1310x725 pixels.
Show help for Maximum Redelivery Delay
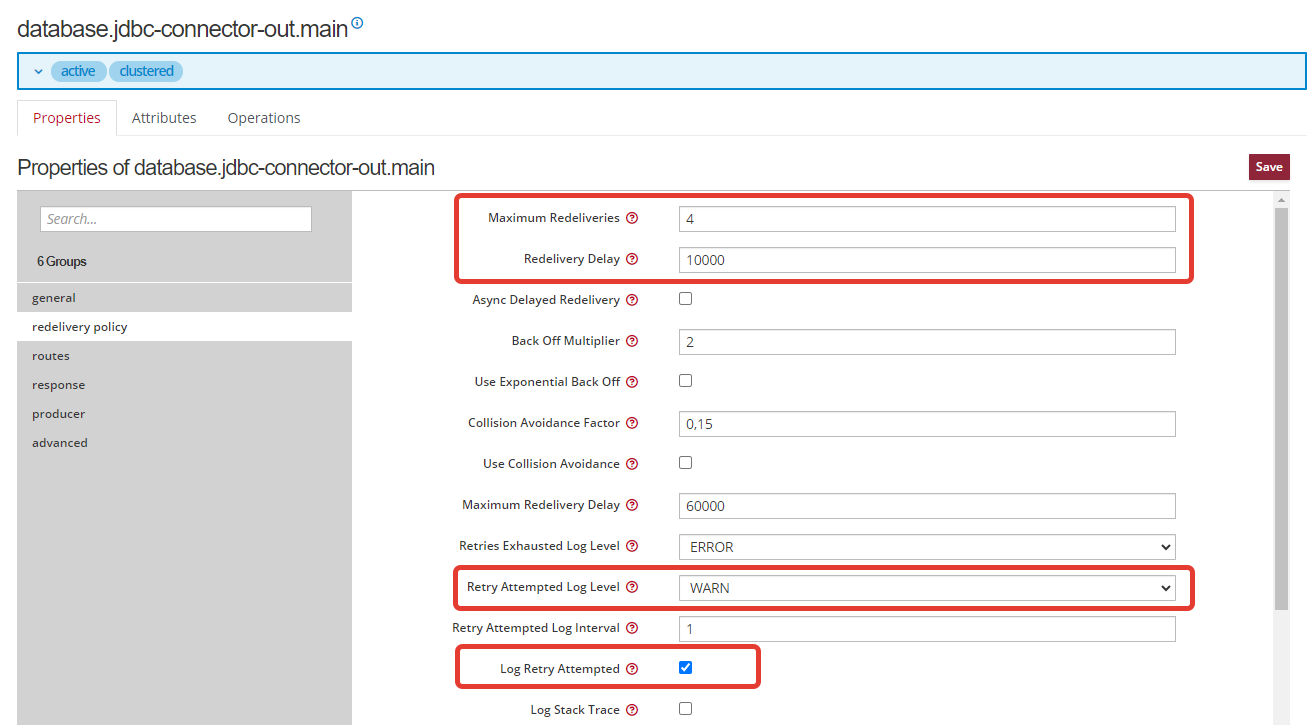pyautogui.click(x=632, y=505)
